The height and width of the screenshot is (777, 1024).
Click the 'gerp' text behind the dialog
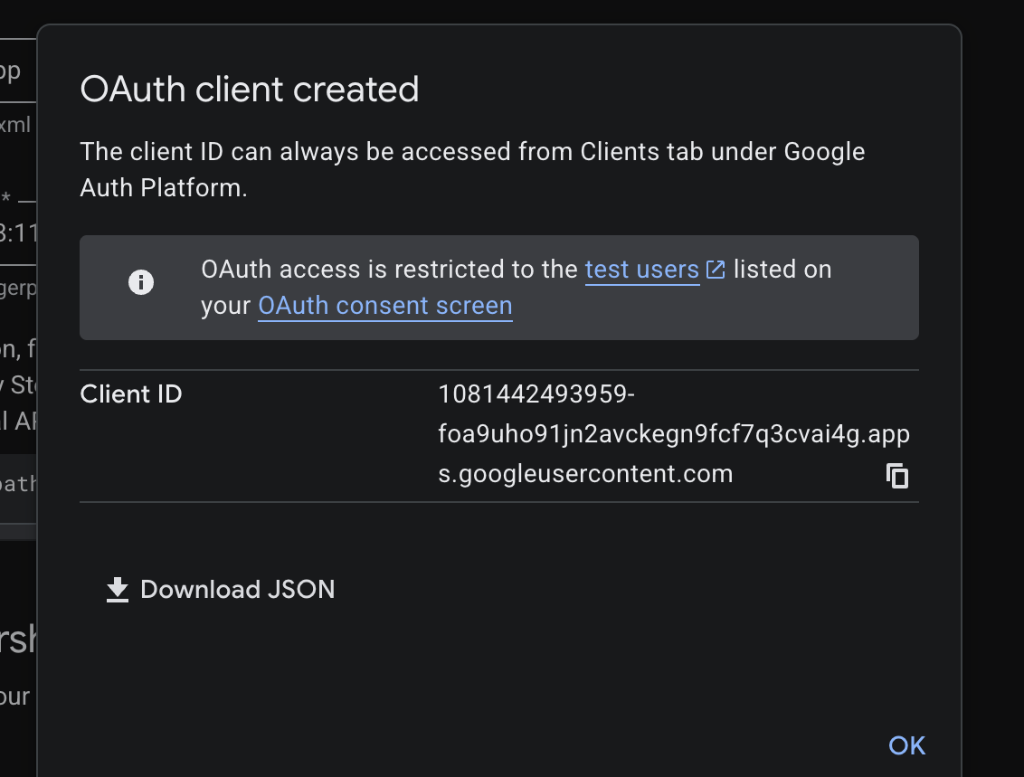18,288
